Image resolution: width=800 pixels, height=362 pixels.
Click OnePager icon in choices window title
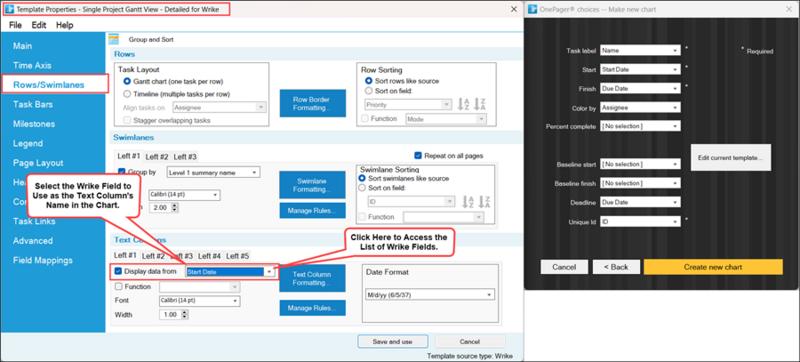tap(533, 9)
